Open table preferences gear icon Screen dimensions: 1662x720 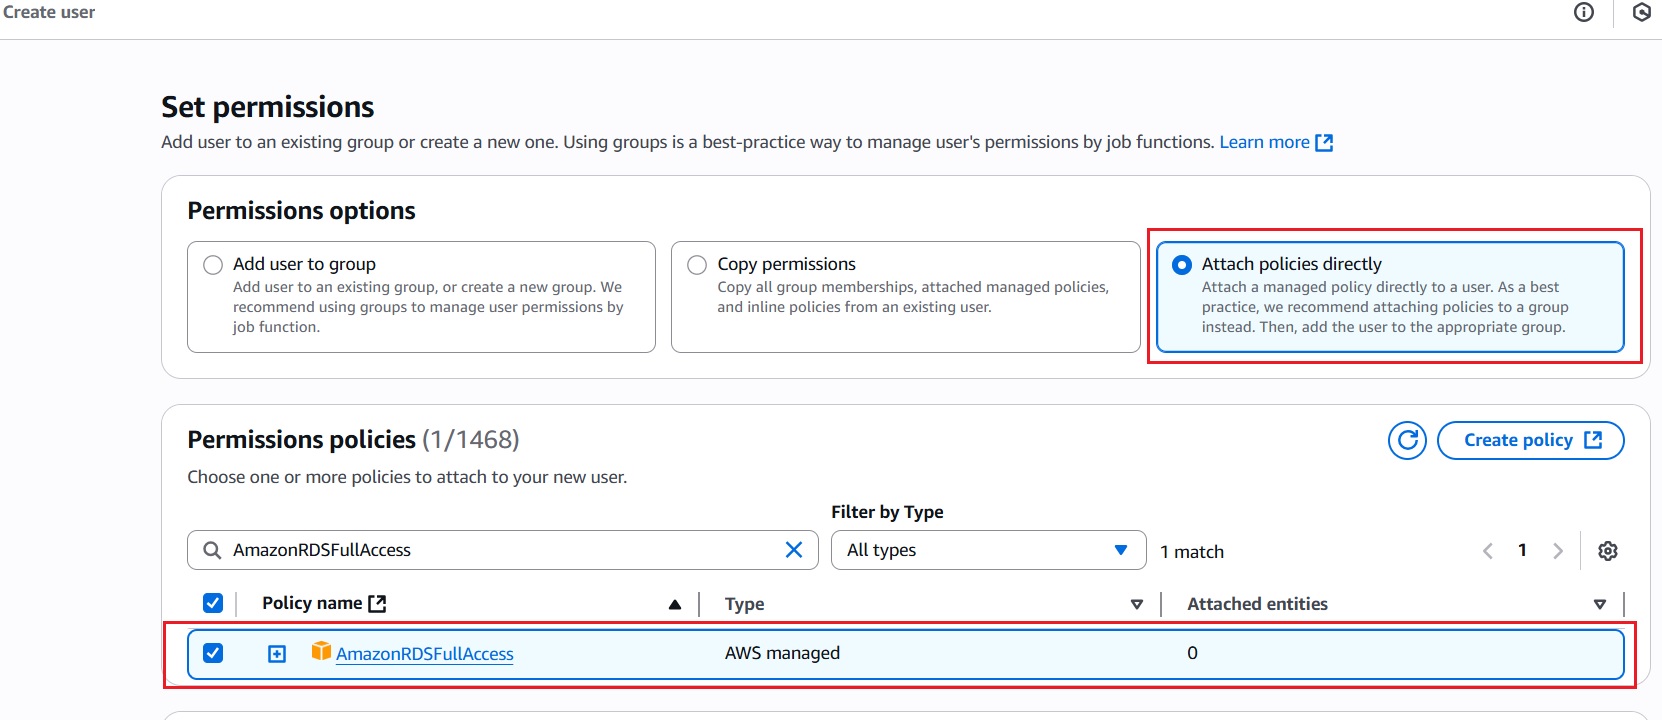point(1608,551)
